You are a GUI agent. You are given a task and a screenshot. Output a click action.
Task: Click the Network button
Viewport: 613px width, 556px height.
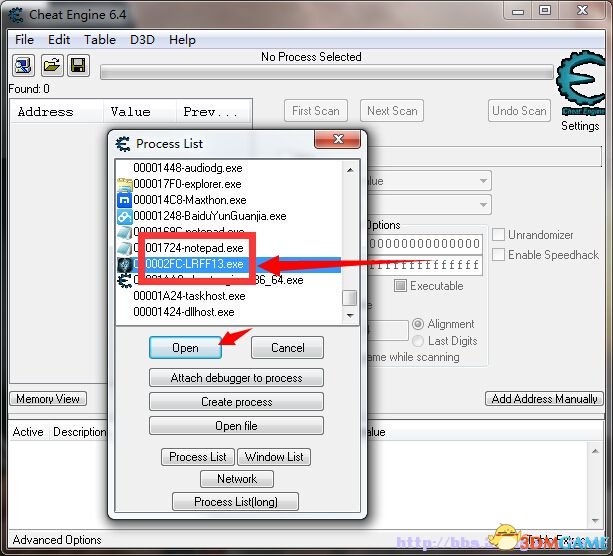pyautogui.click(x=237, y=479)
